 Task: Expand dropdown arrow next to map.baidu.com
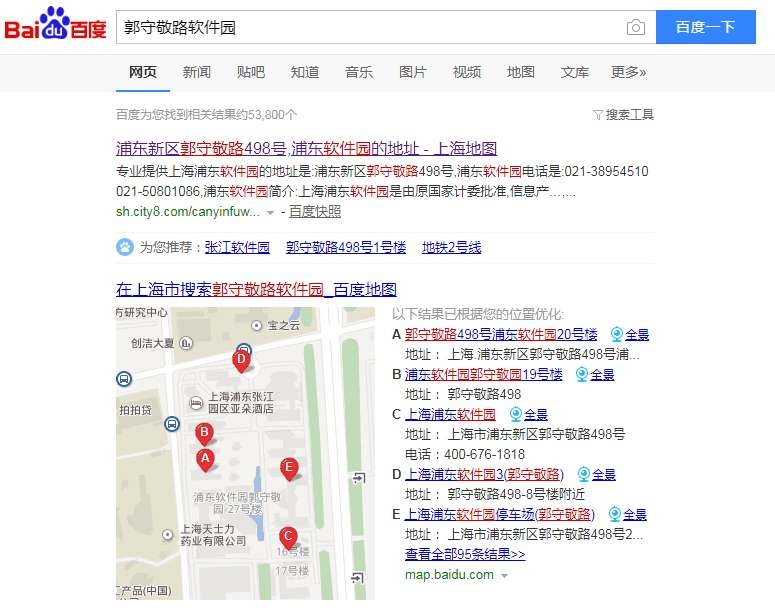click(505, 576)
